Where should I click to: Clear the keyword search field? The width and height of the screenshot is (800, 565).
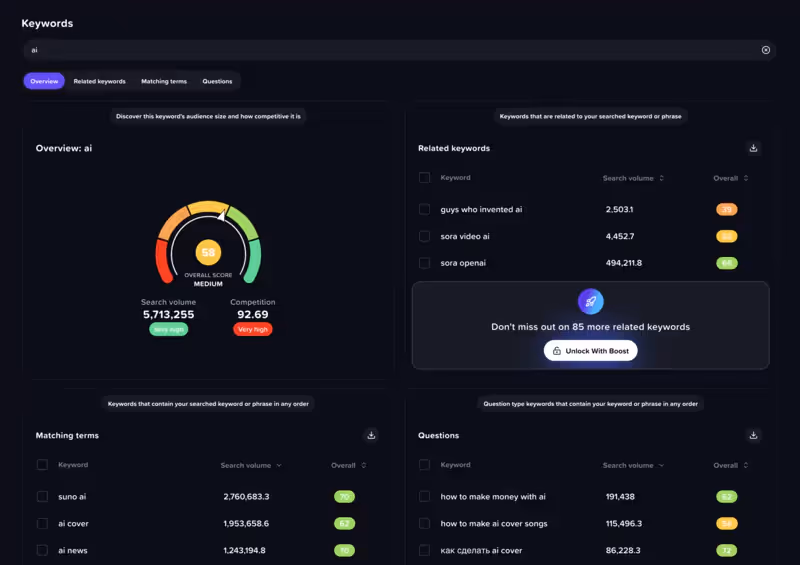[765, 50]
